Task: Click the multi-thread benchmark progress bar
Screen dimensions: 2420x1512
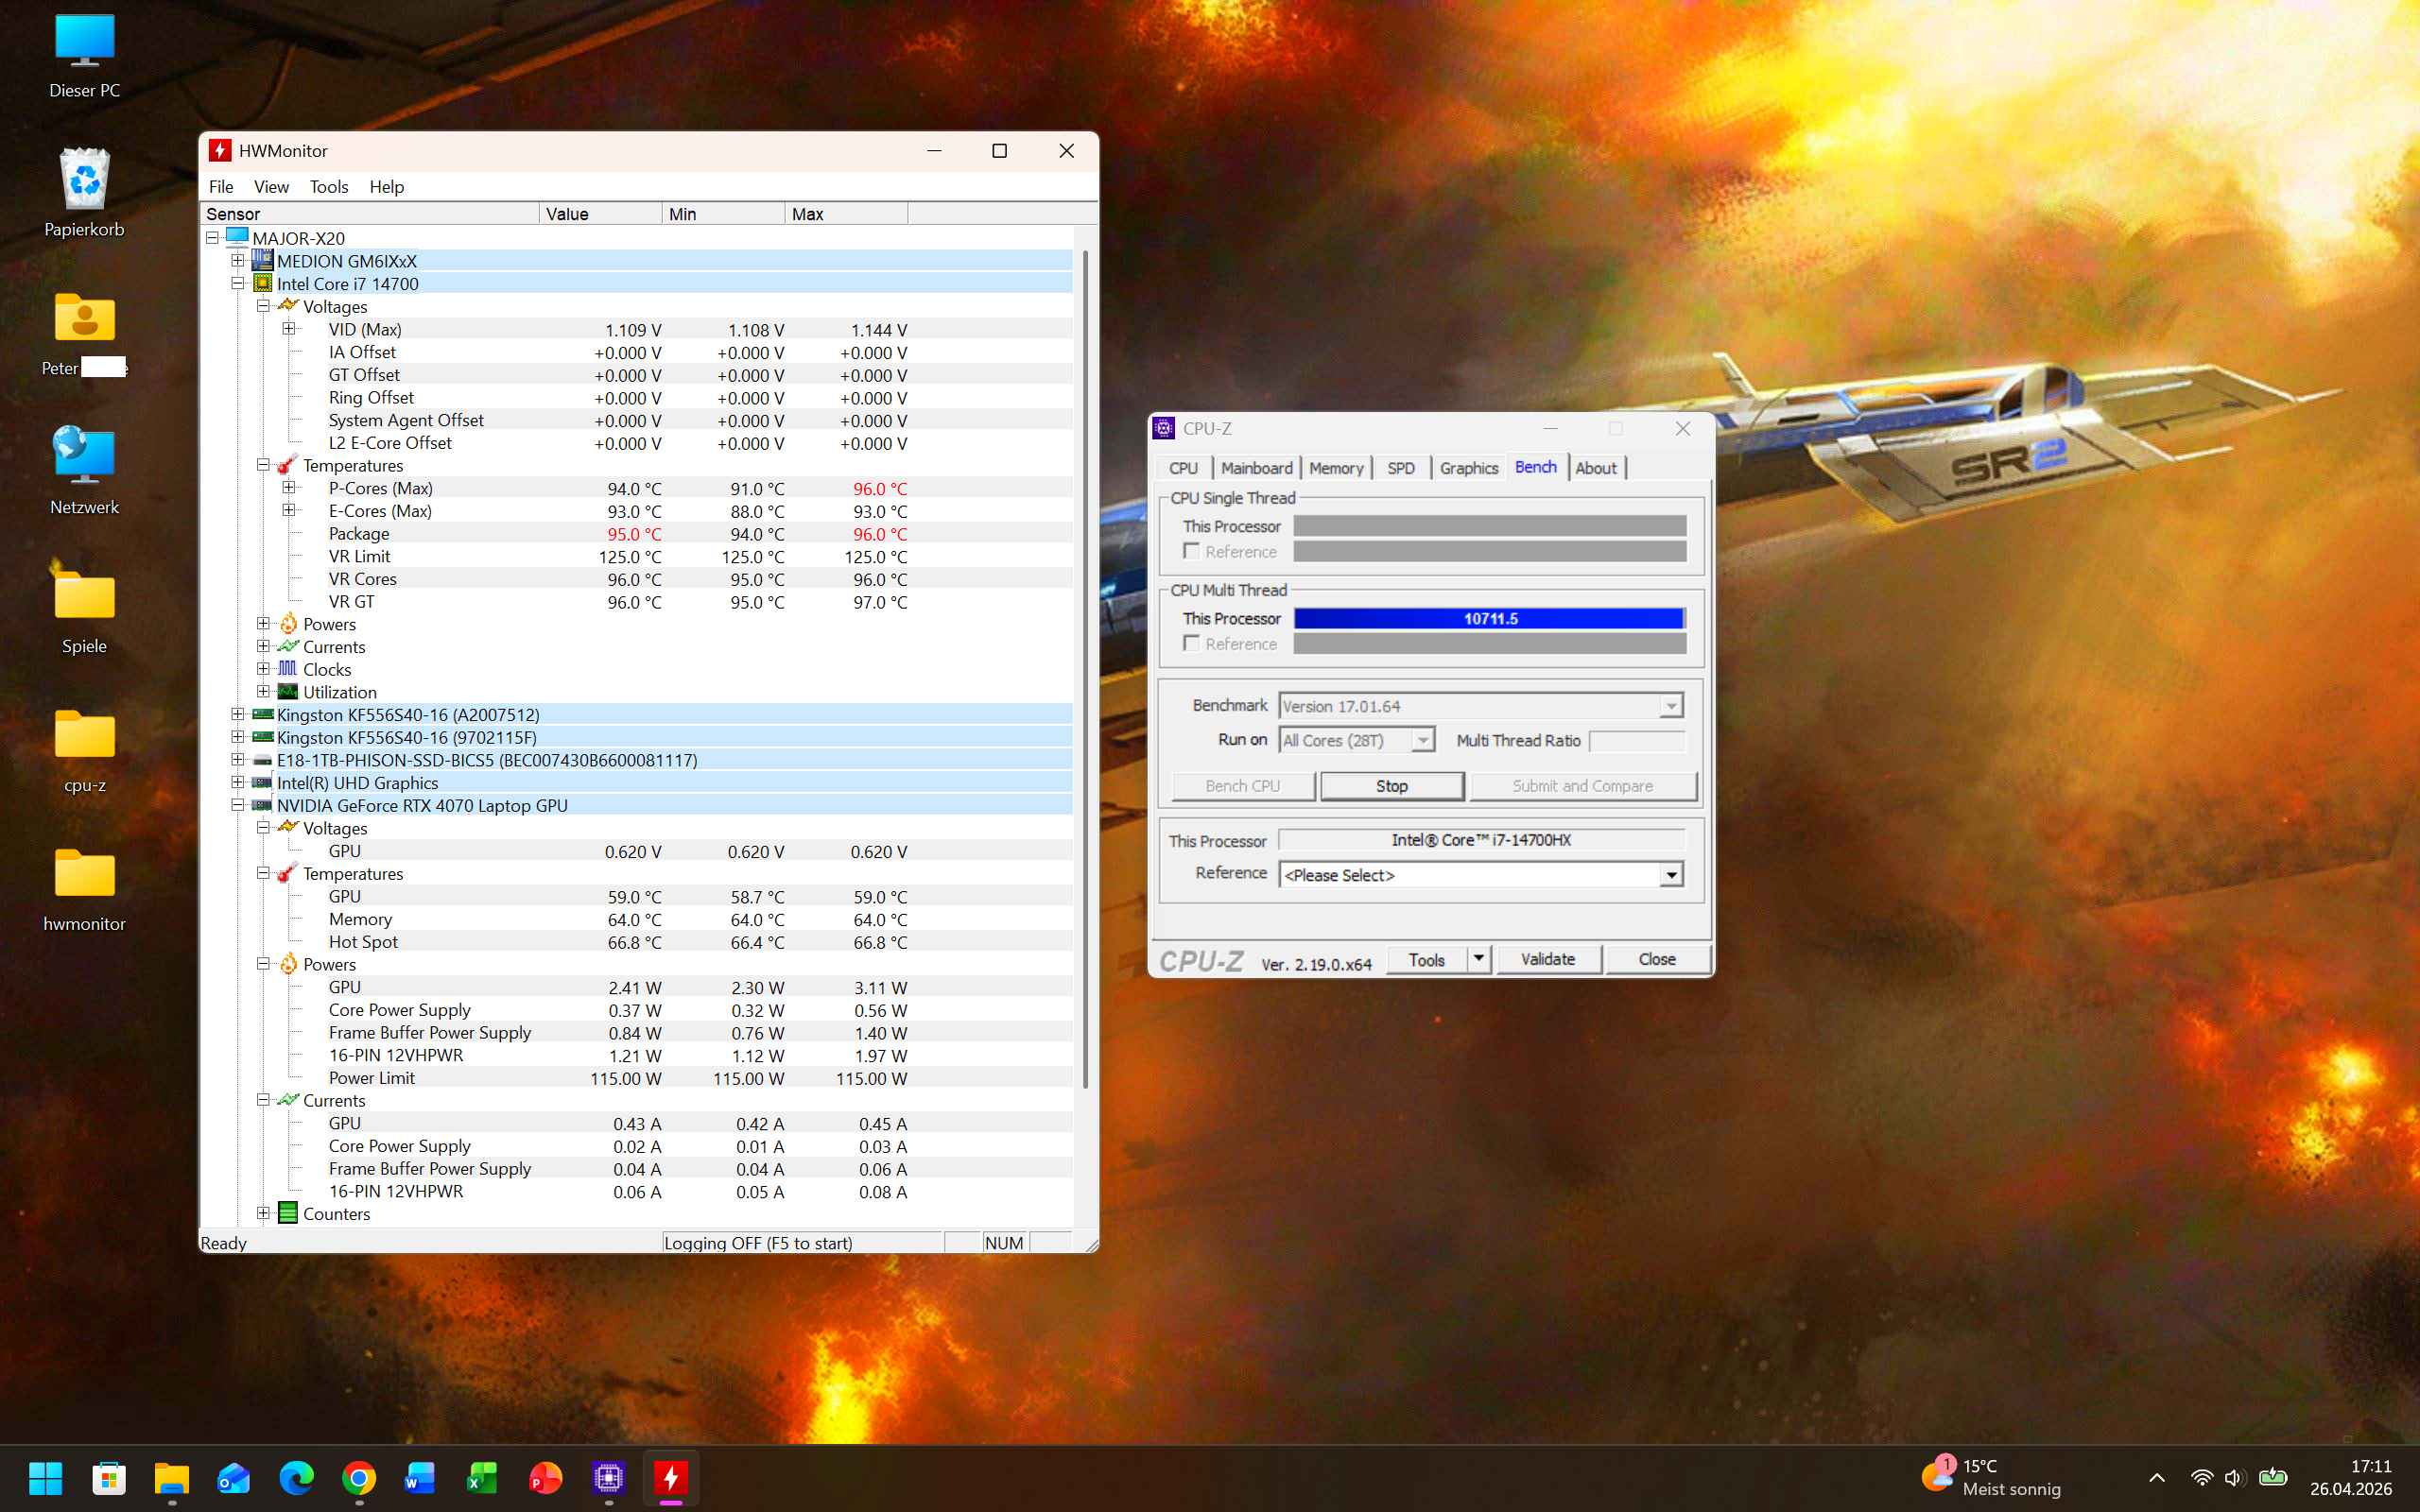Action: tap(1489, 618)
